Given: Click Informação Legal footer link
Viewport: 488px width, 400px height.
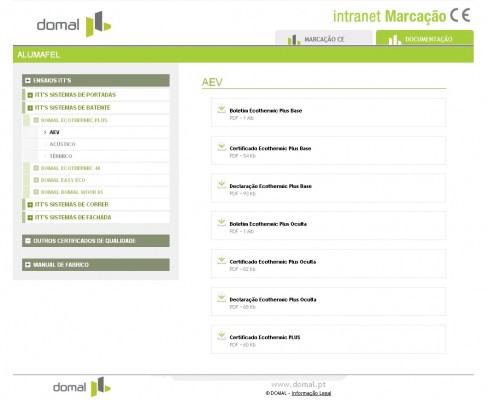Looking at the screenshot, I should pyautogui.click(x=311, y=393).
